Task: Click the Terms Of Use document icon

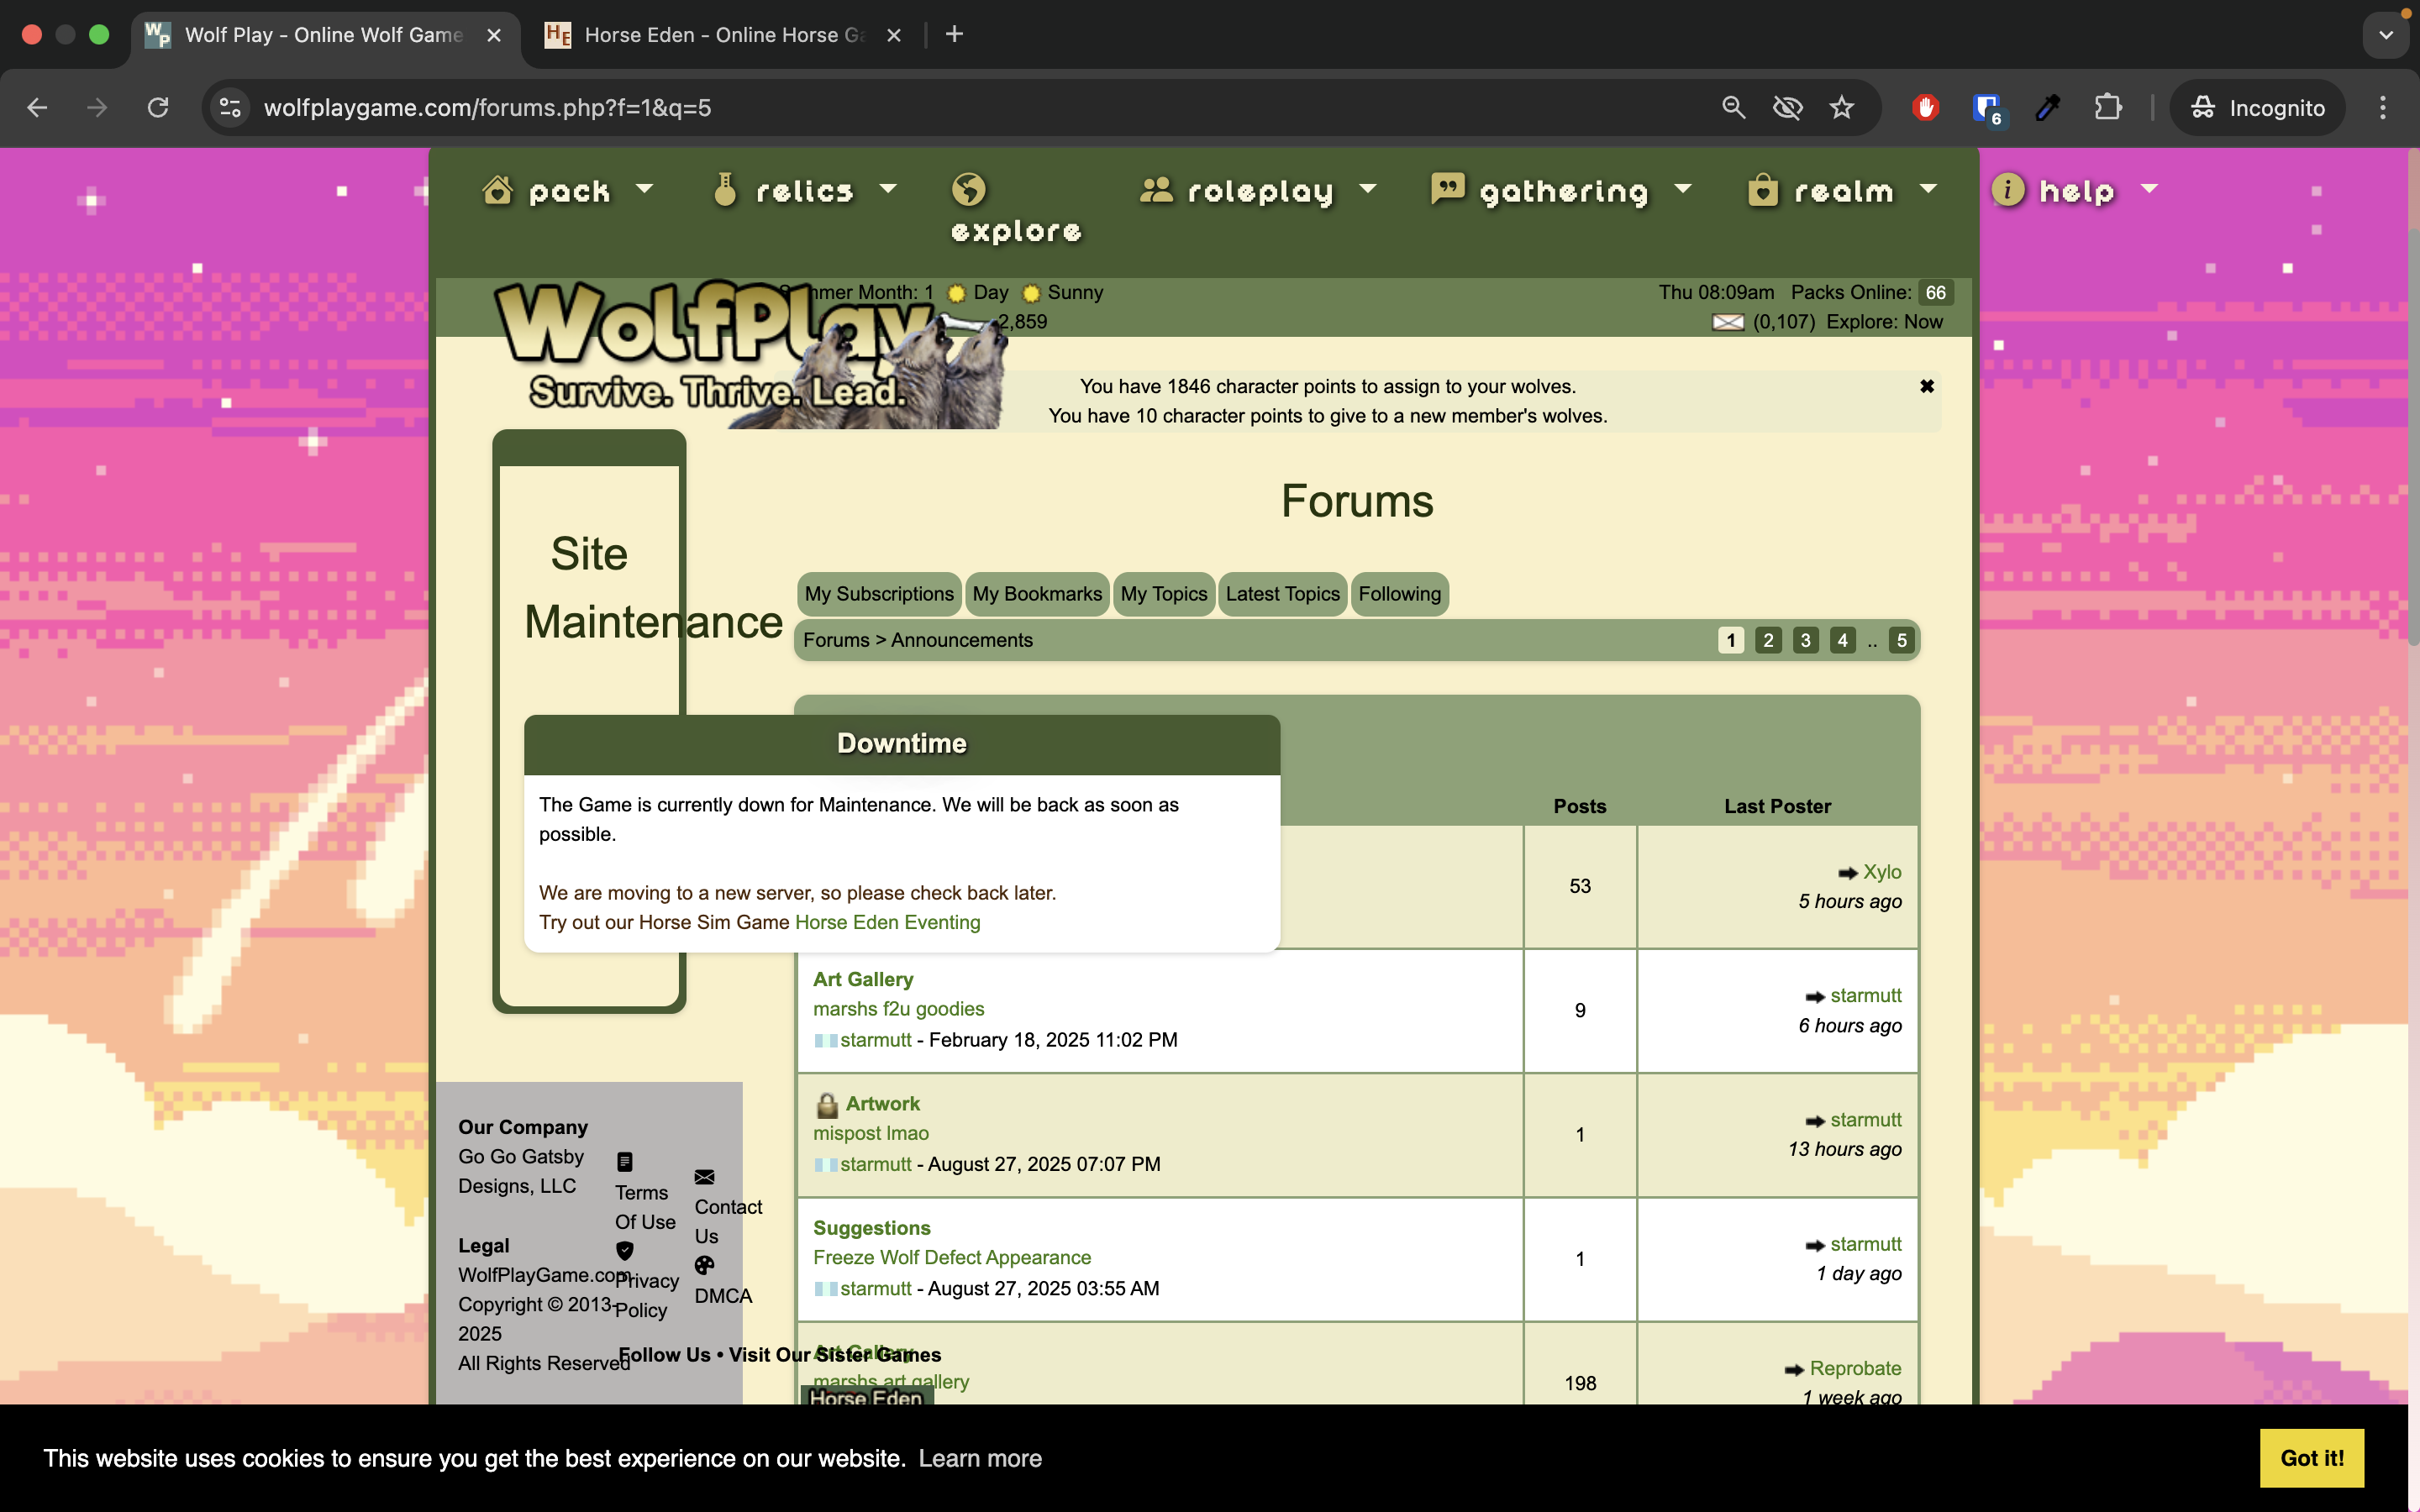Action: [x=625, y=1161]
